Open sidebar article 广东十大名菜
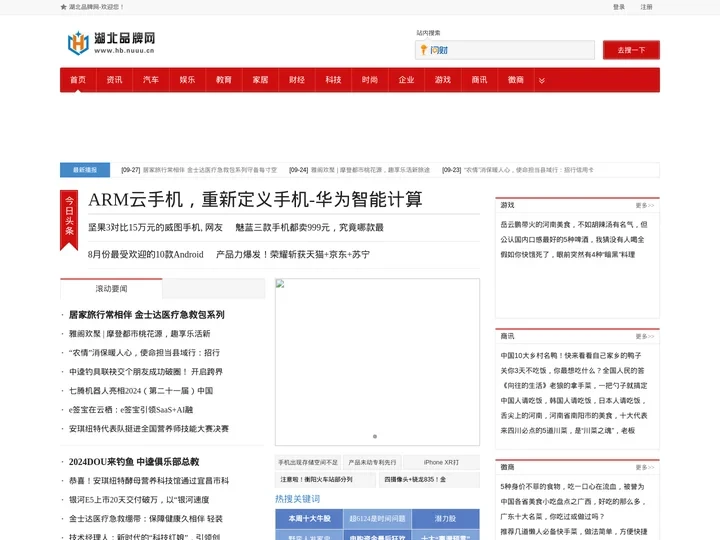Viewport: 720px width, 540px height. coord(552,517)
